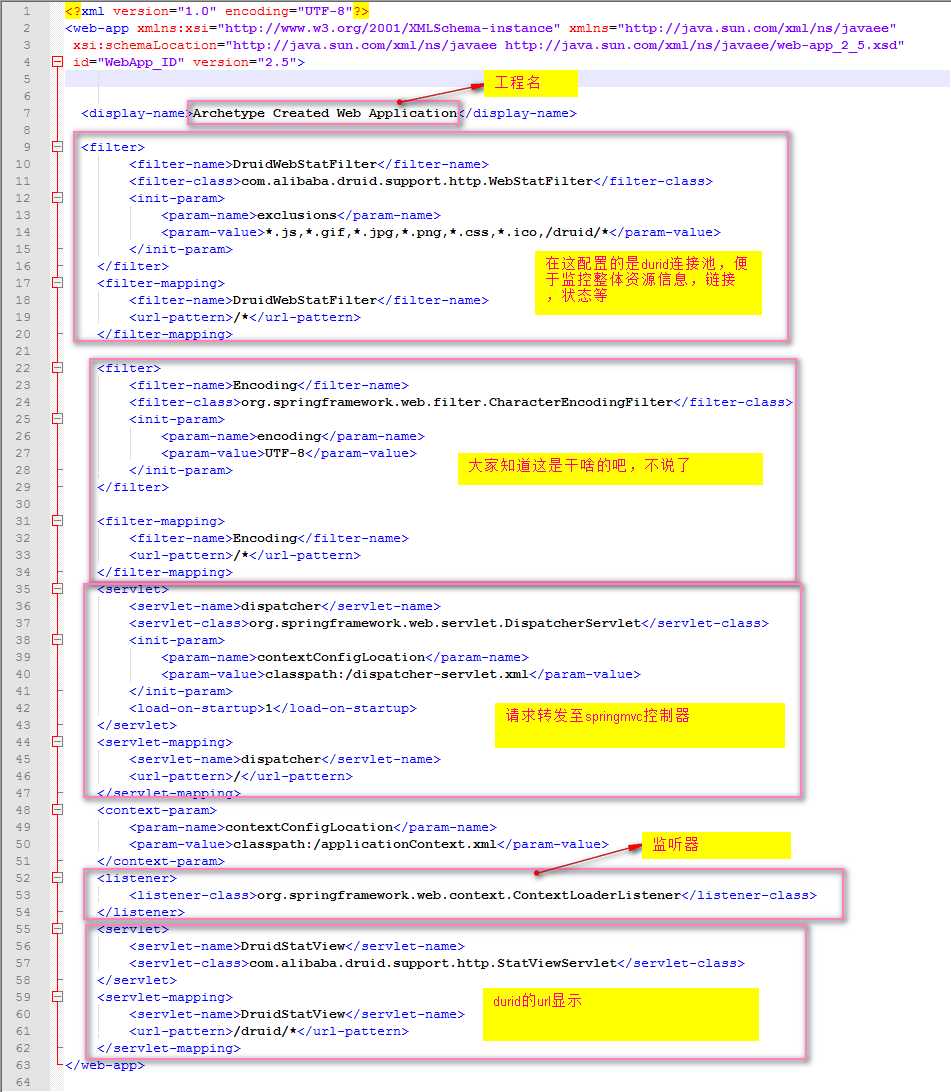Collapse filter-mapping fold marker at line 17

tap(57, 283)
